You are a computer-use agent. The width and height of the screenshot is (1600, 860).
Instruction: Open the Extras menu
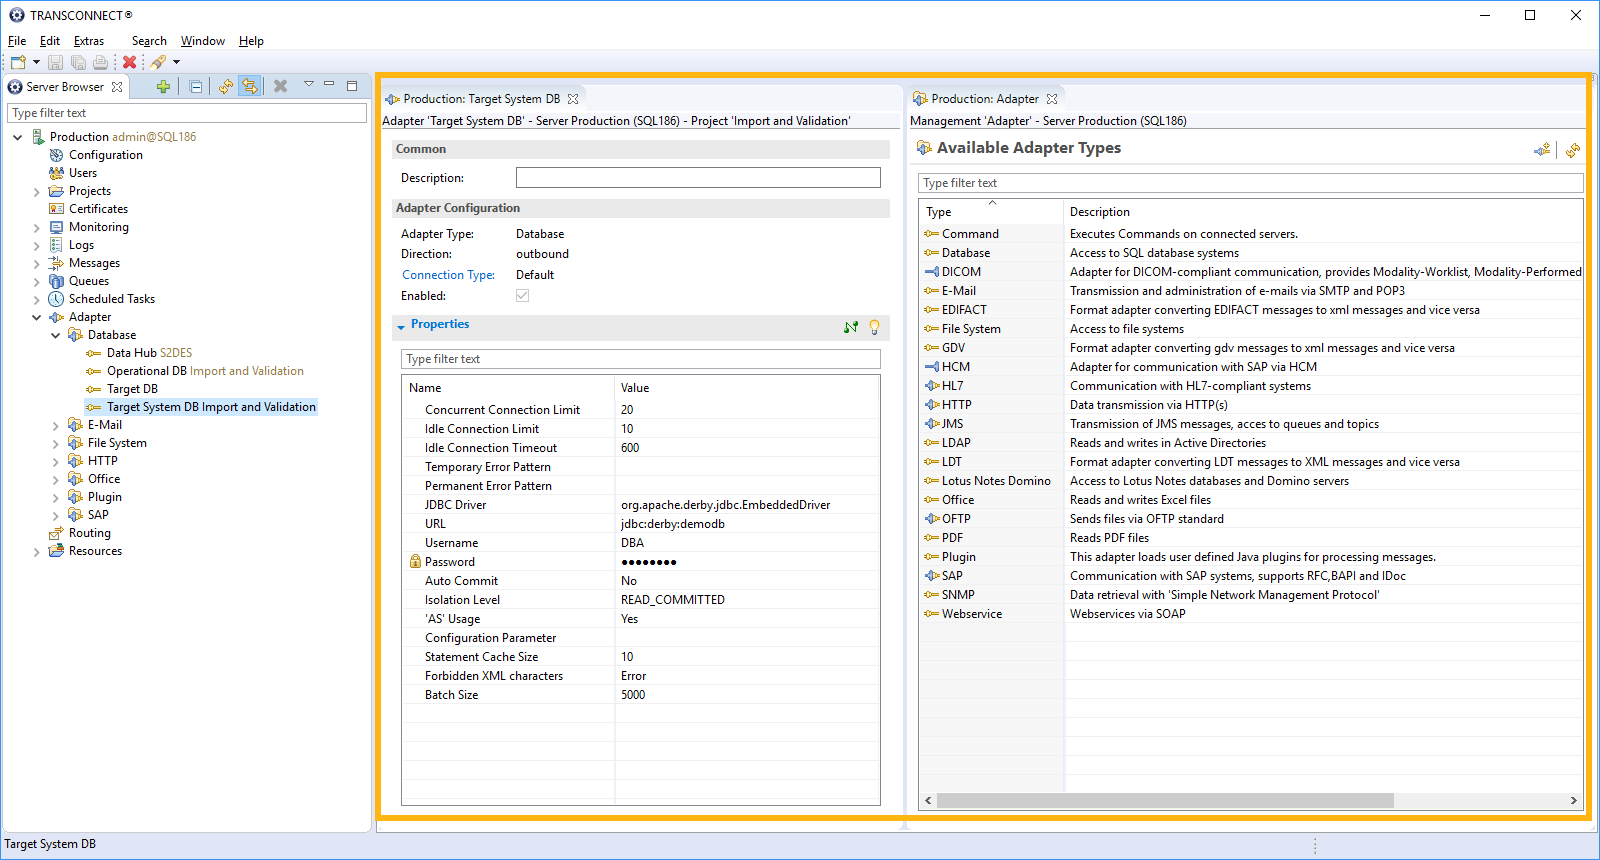(89, 41)
